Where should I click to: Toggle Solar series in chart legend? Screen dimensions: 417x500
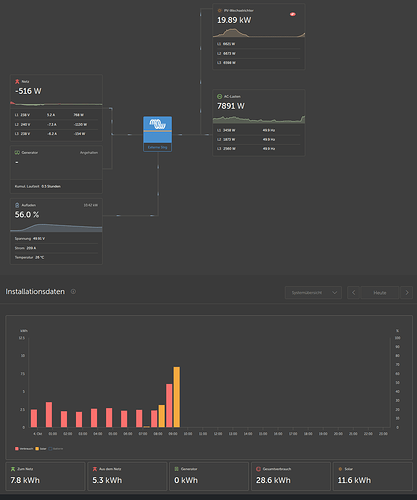click(x=41, y=449)
